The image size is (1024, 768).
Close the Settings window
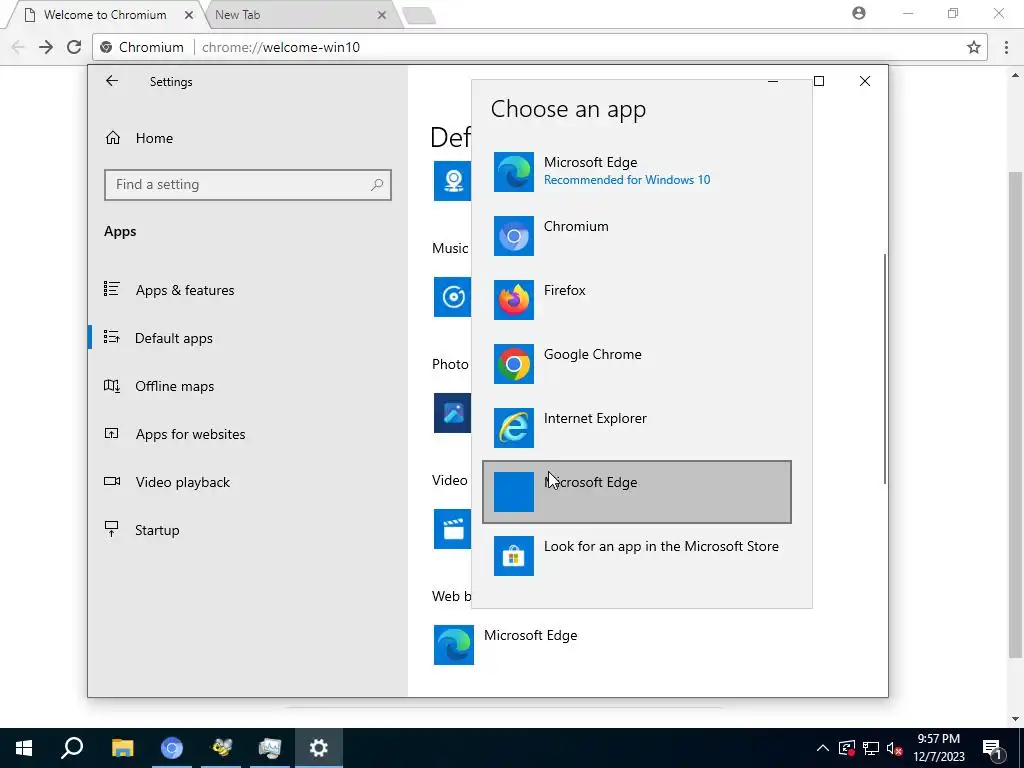[865, 81]
